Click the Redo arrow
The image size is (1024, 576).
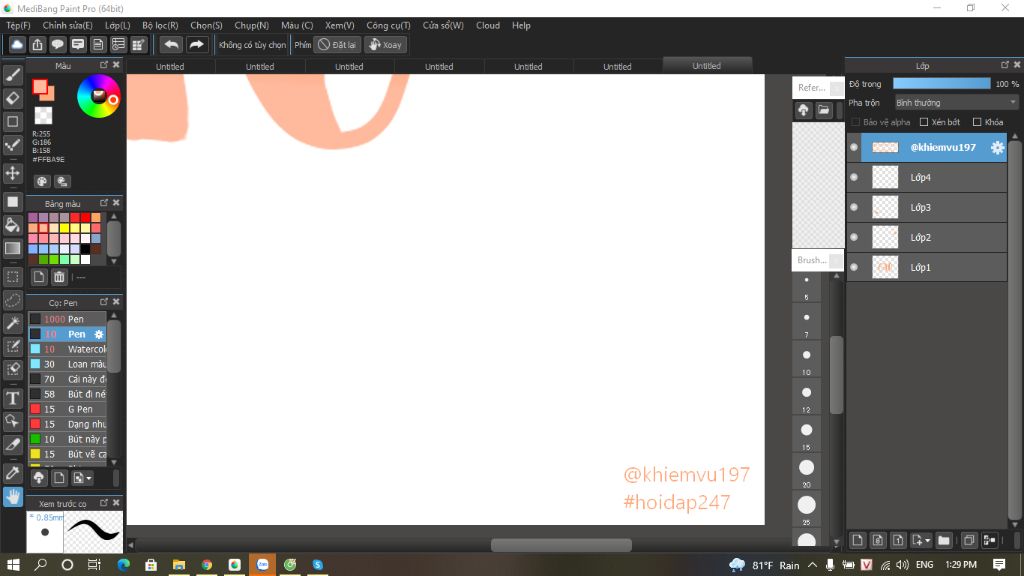(196, 44)
